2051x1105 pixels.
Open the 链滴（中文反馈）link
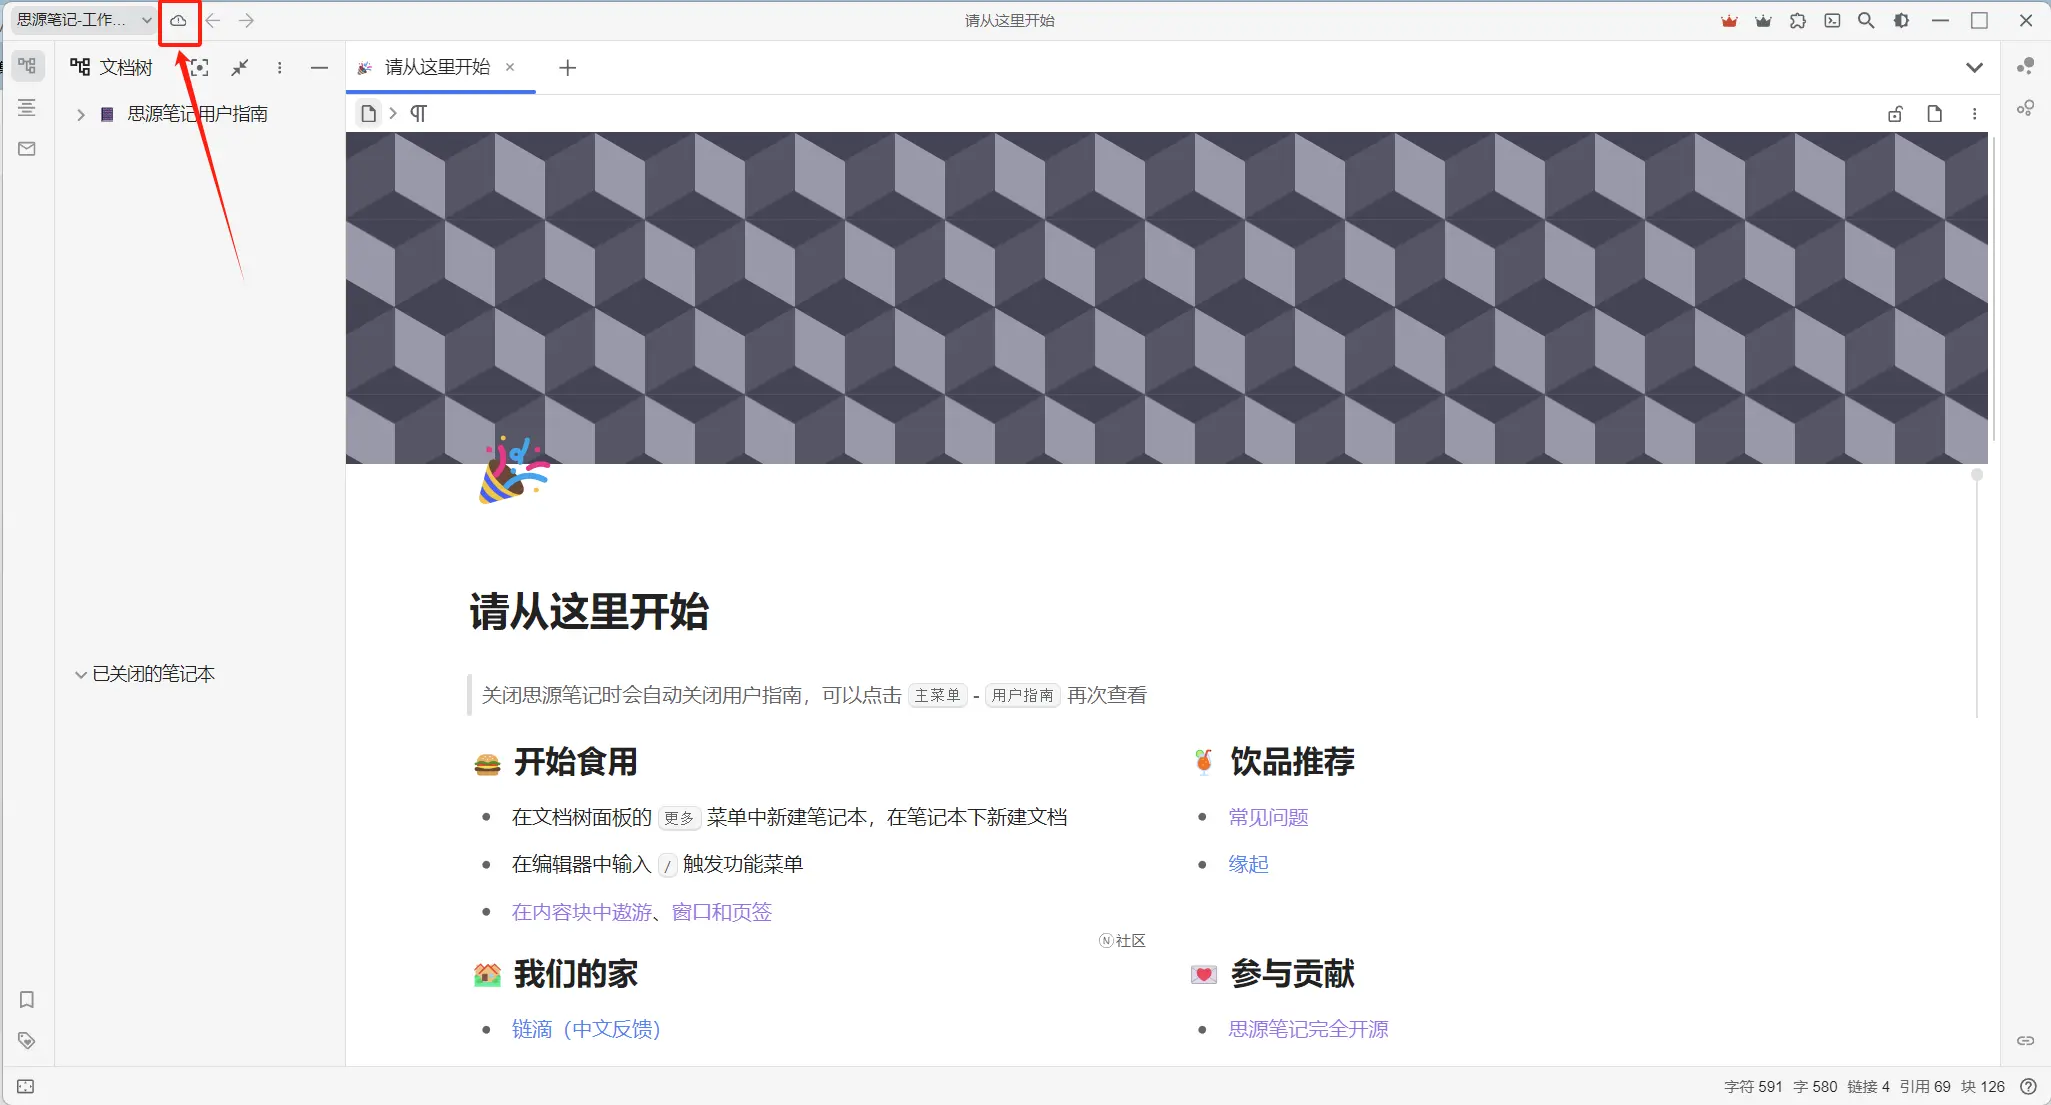pyautogui.click(x=586, y=1029)
